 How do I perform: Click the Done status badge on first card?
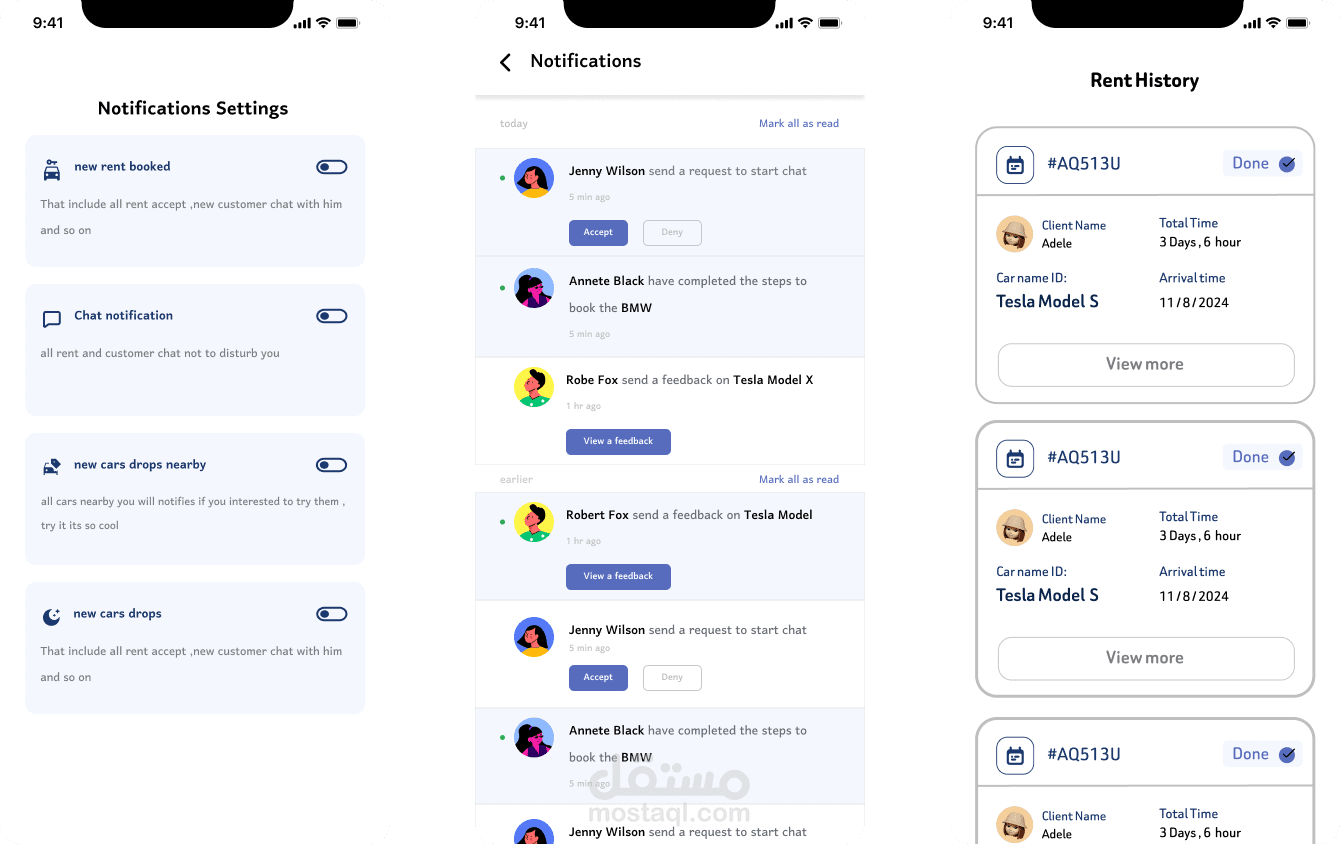pos(1263,164)
